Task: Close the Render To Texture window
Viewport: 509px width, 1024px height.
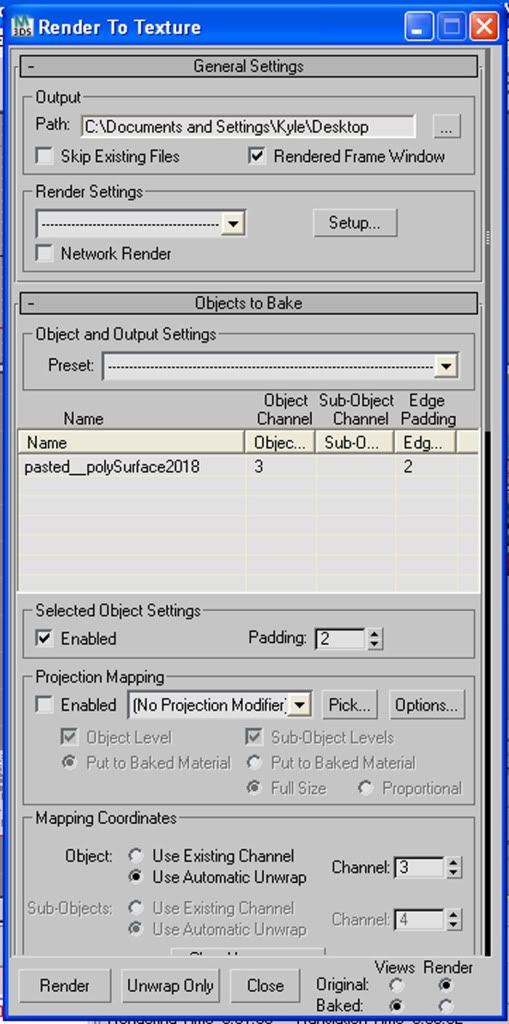Action: (484, 27)
